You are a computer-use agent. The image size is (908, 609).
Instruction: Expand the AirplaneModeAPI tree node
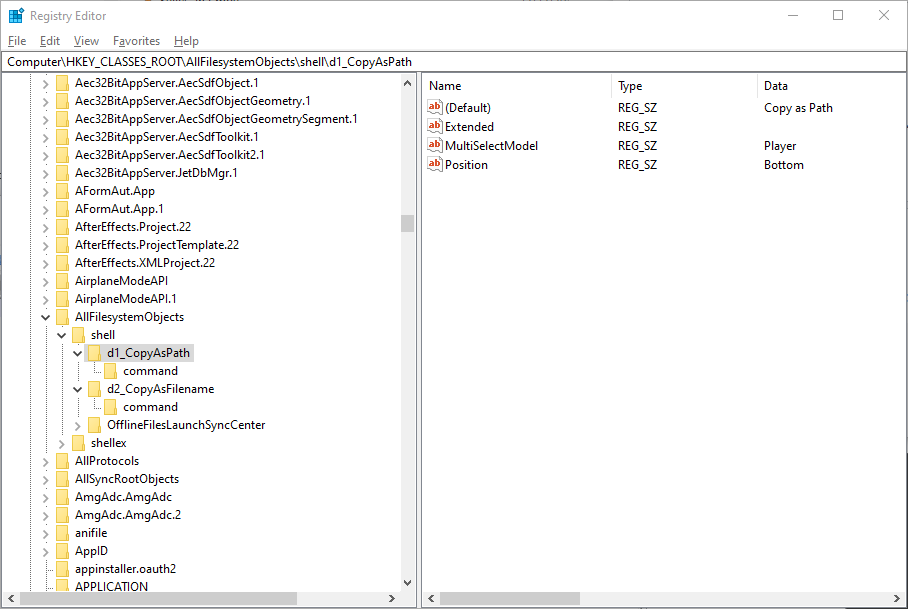click(x=45, y=282)
